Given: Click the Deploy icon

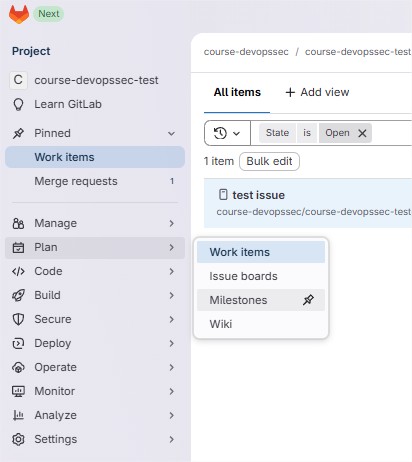Looking at the screenshot, I should [x=18, y=343].
